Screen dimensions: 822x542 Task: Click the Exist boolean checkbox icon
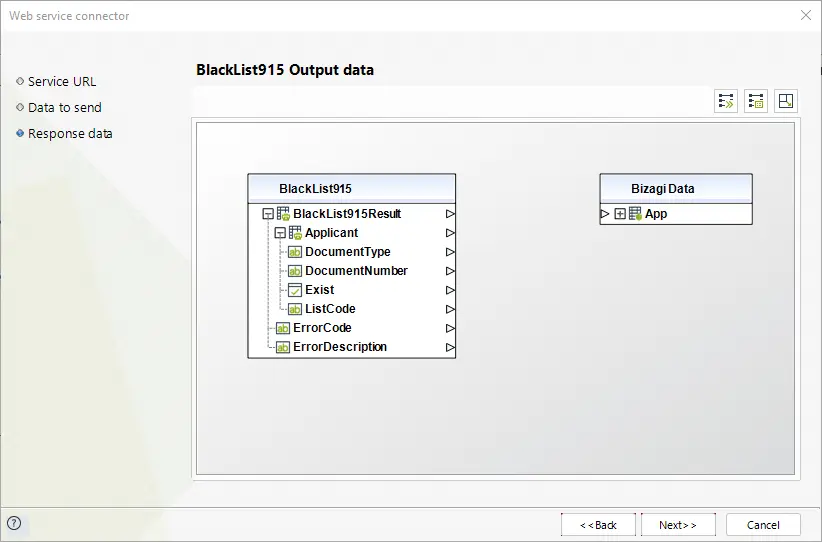(x=295, y=290)
